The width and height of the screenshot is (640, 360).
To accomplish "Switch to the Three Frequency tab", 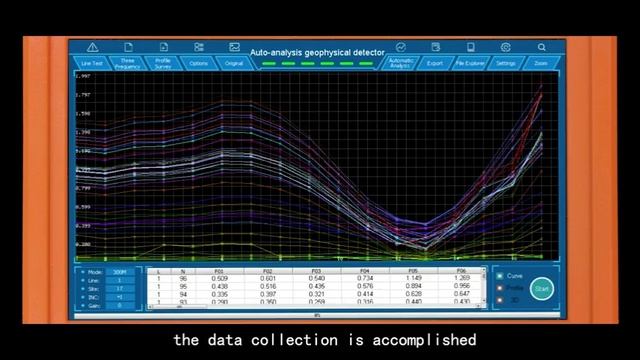I will click(127, 63).
